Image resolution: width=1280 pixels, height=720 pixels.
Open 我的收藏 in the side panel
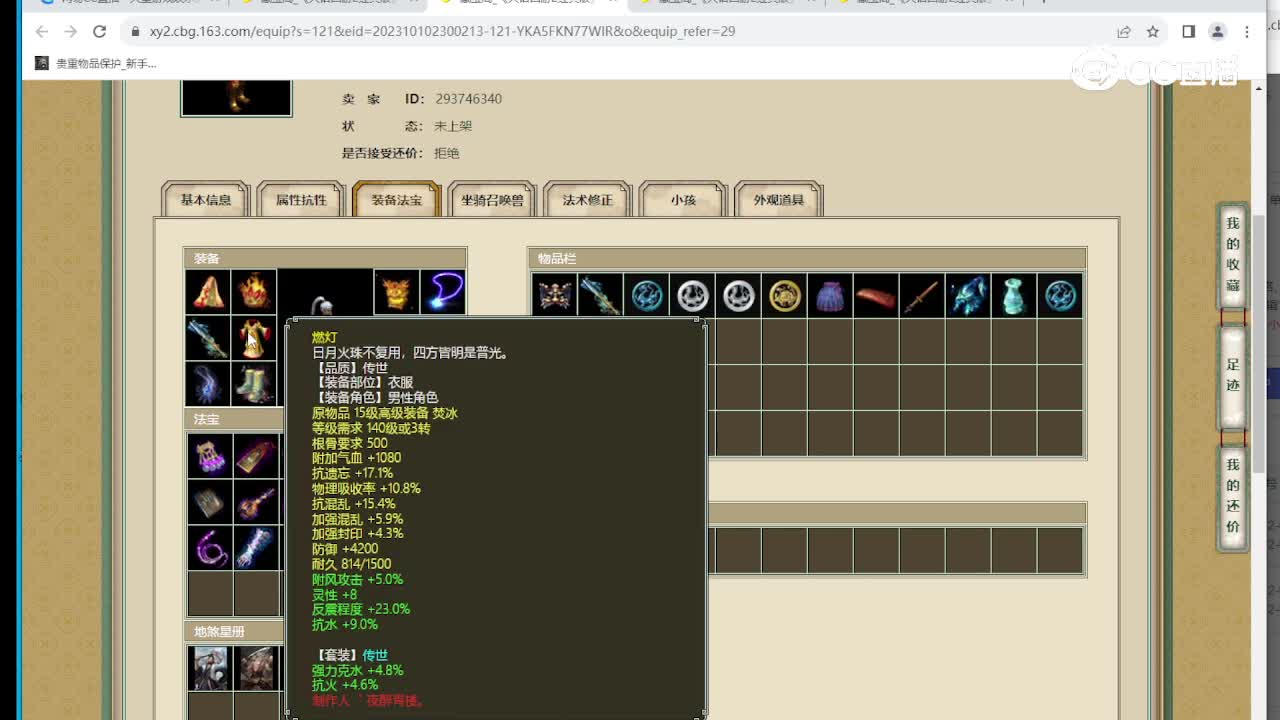[1233, 255]
